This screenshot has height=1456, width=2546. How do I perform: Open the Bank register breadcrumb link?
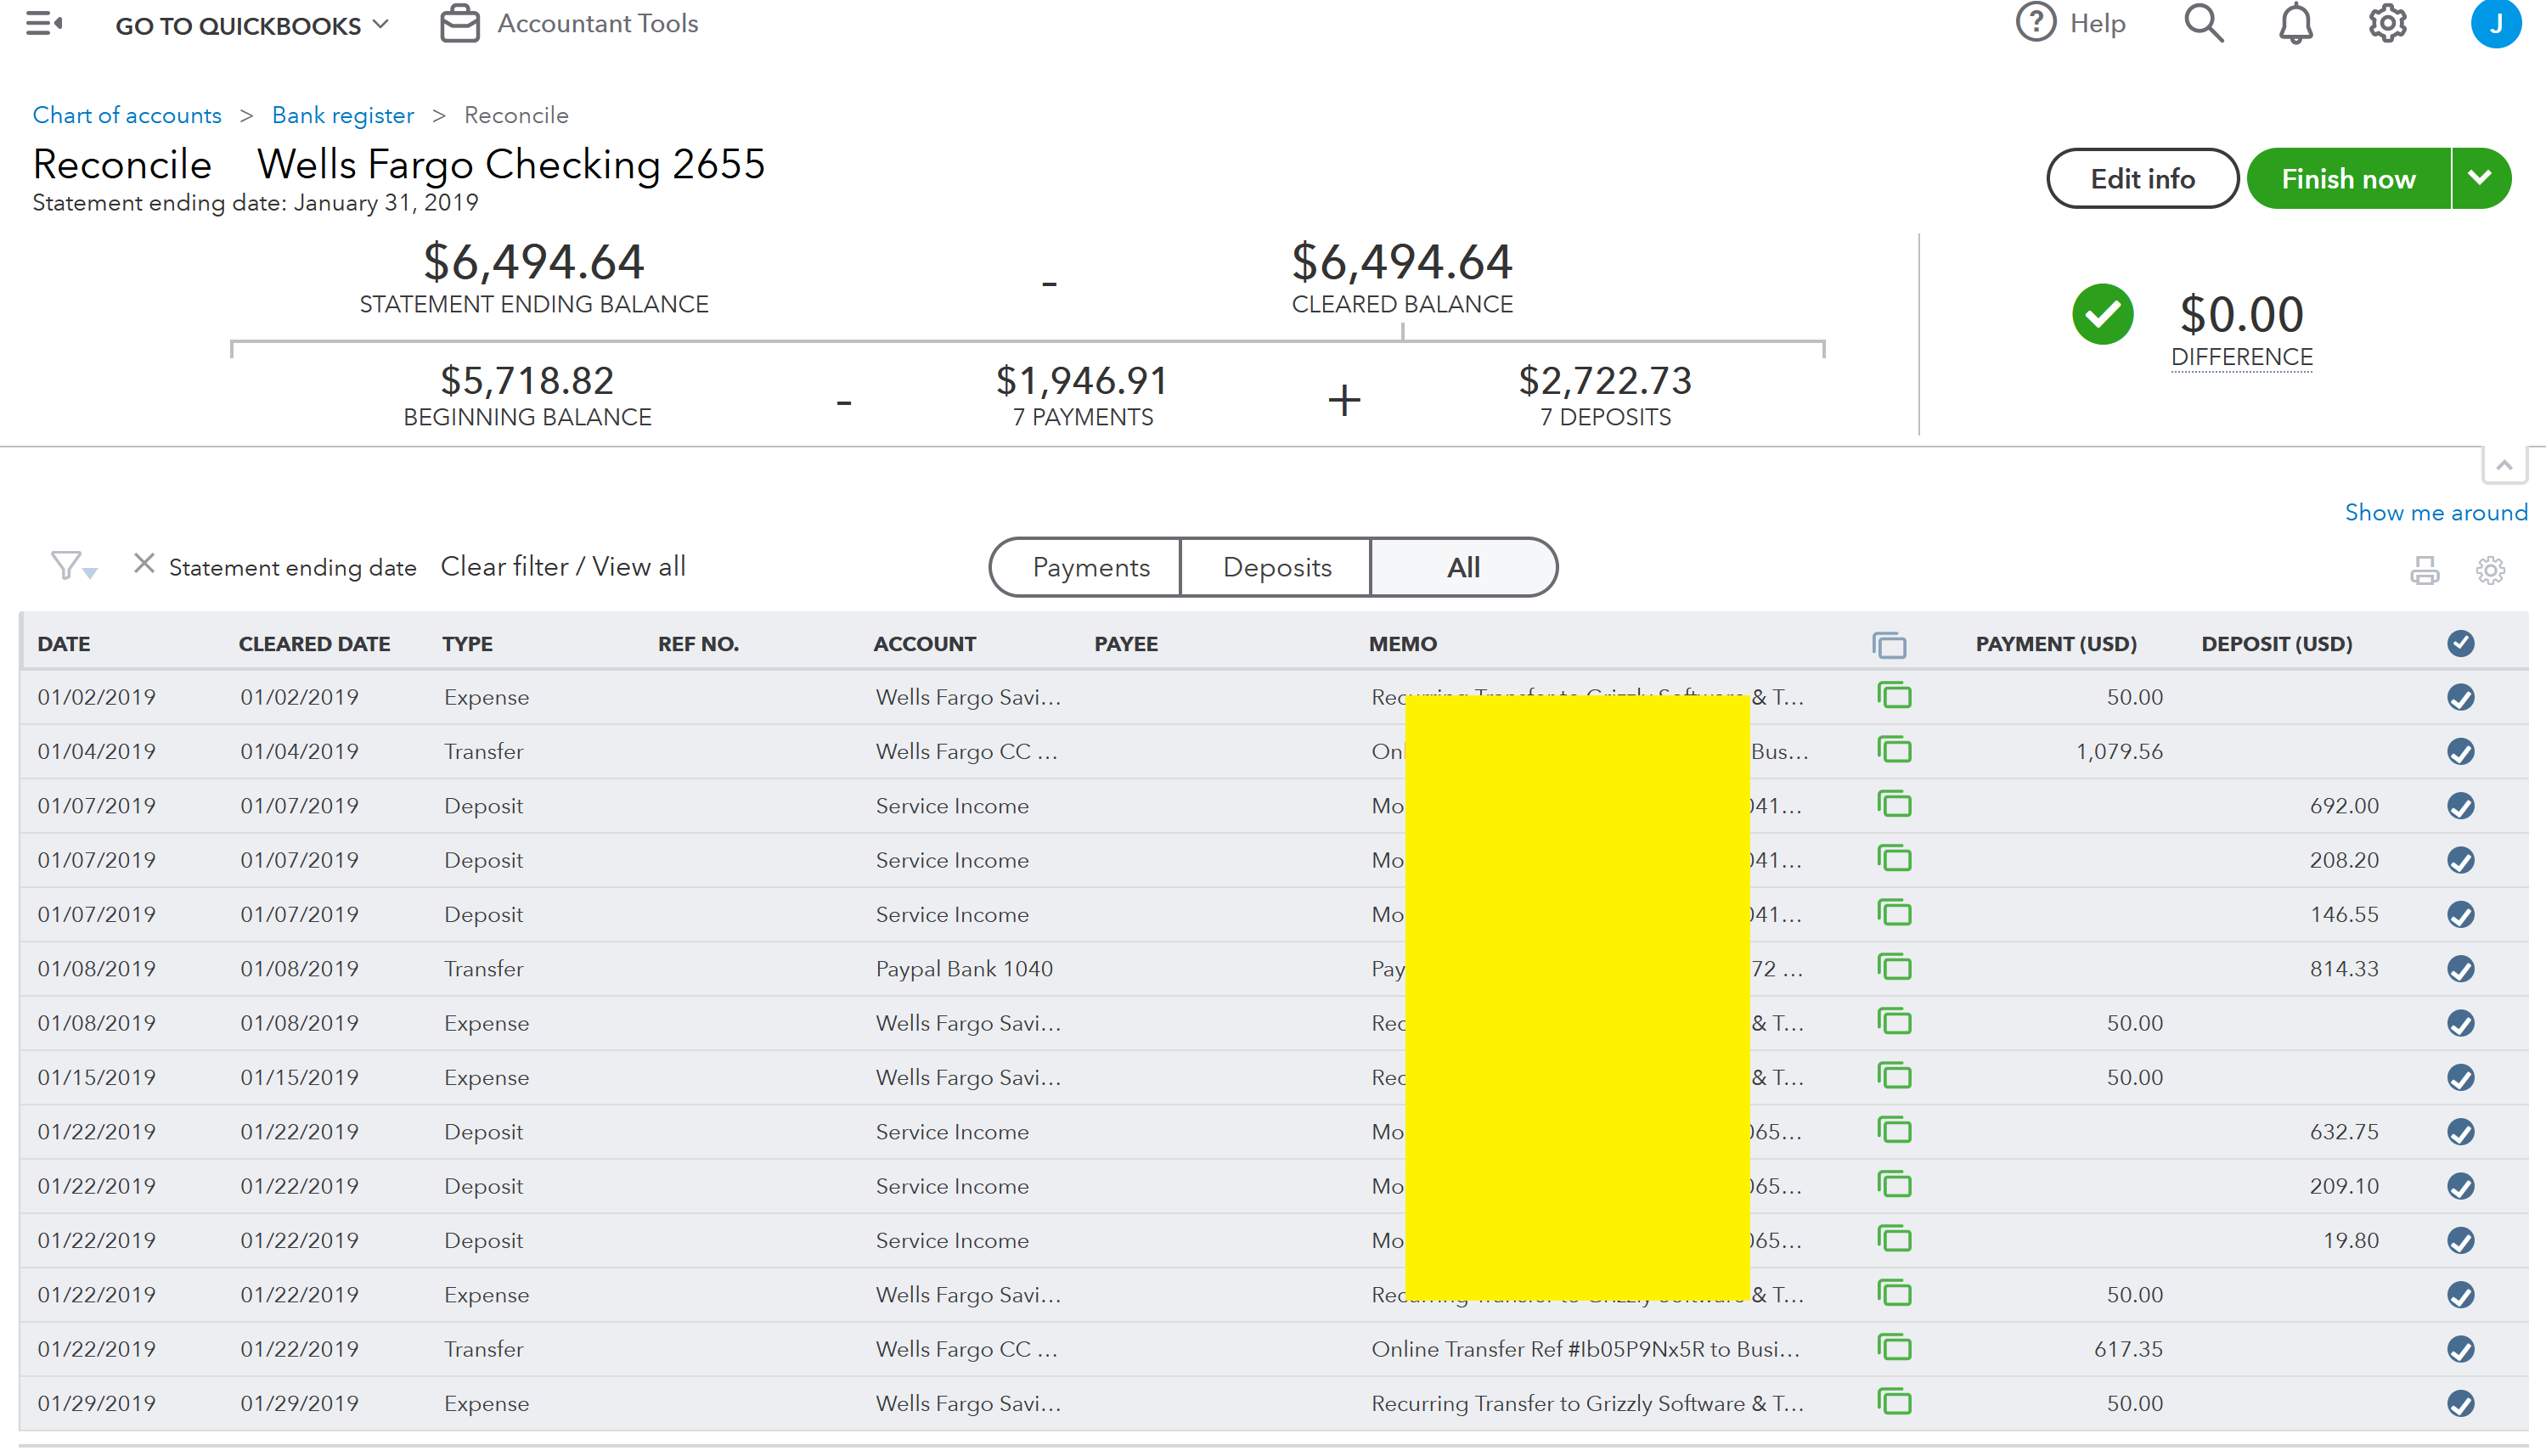pyautogui.click(x=343, y=115)
